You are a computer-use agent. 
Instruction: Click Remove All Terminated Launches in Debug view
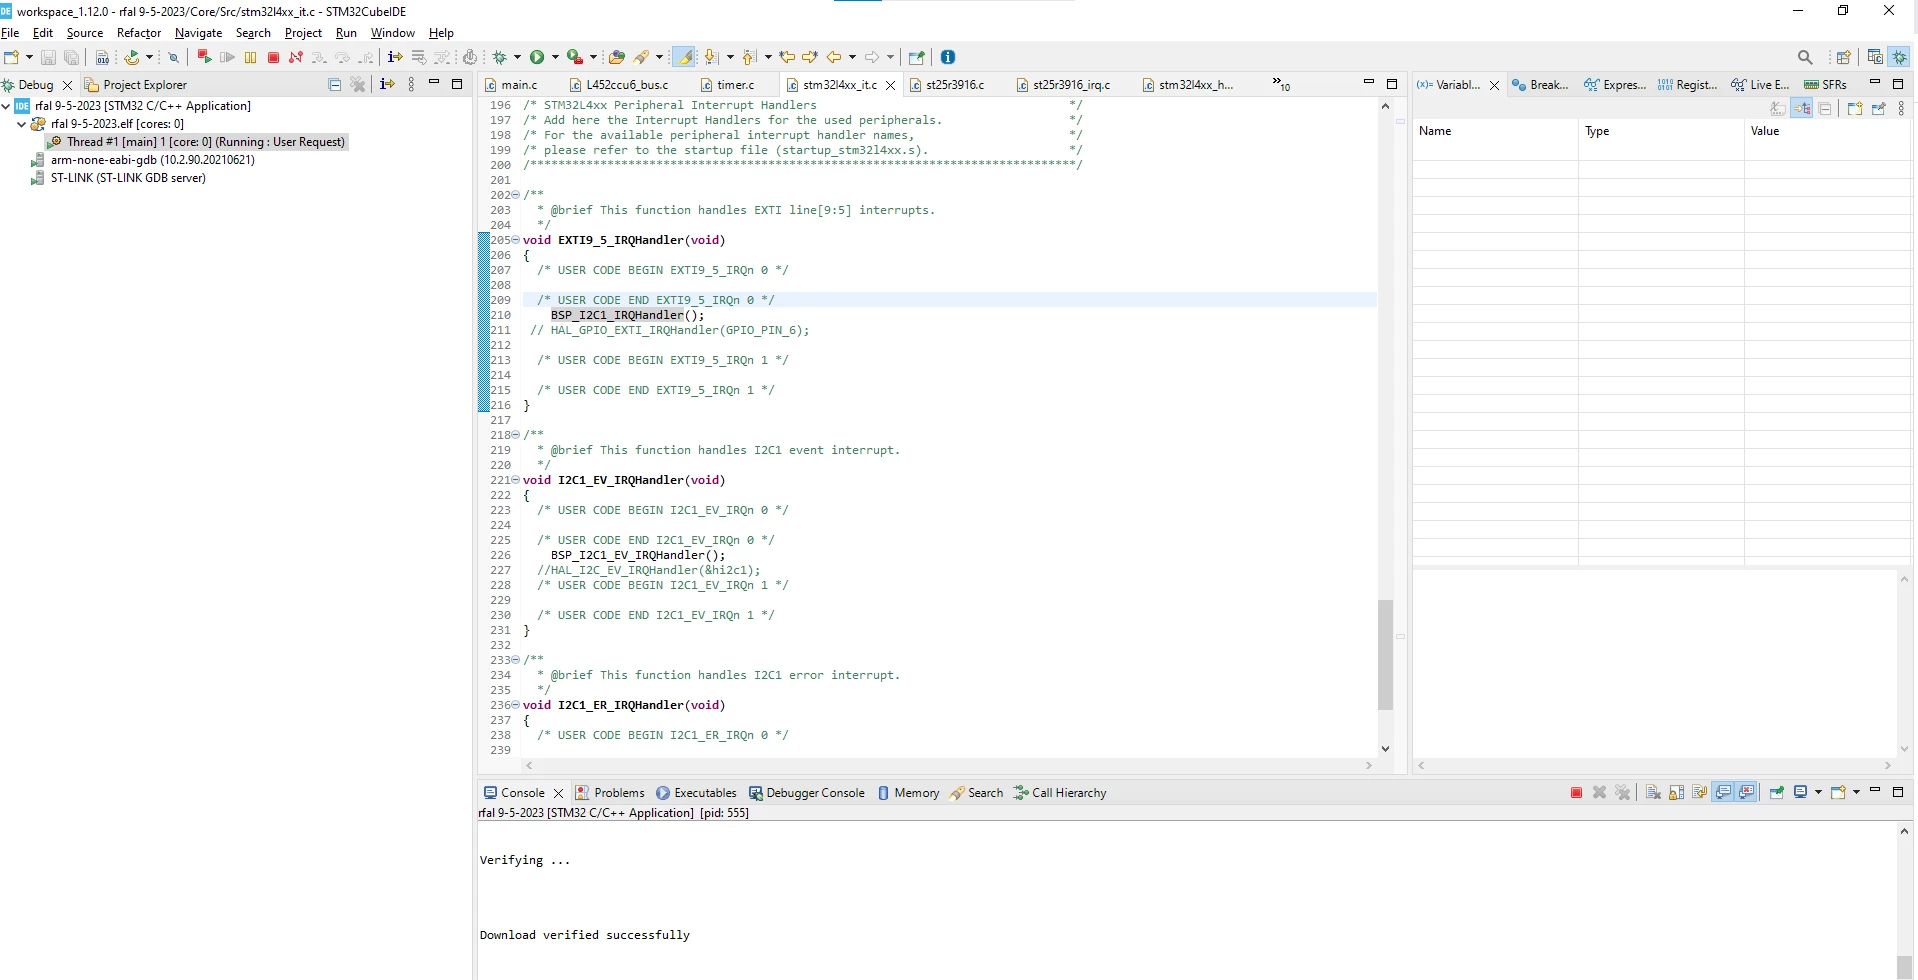pos(357,84)
